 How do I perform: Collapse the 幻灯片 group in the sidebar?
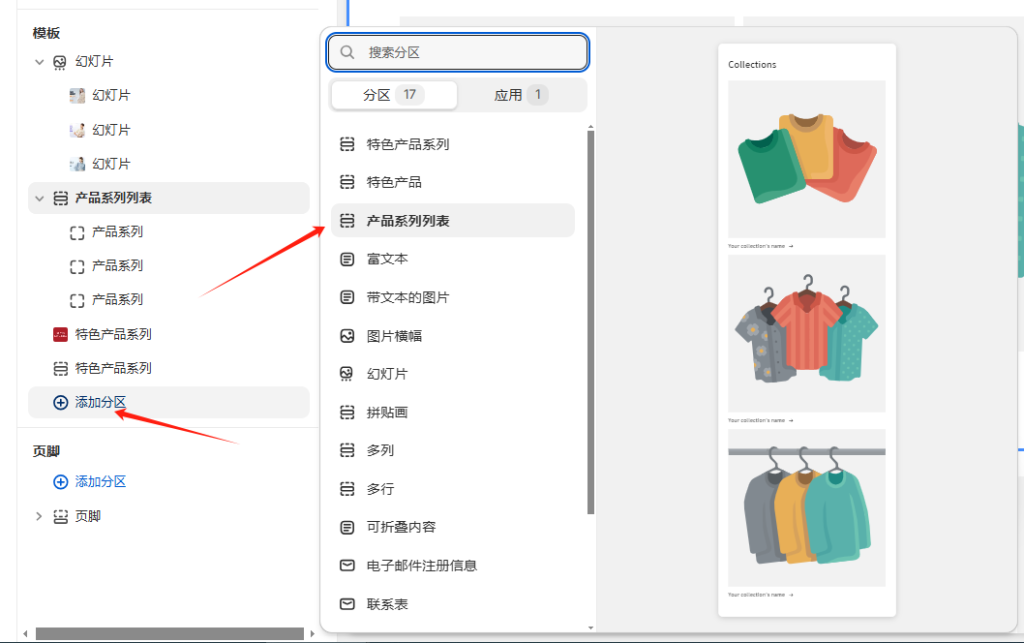tap(38, 61)
